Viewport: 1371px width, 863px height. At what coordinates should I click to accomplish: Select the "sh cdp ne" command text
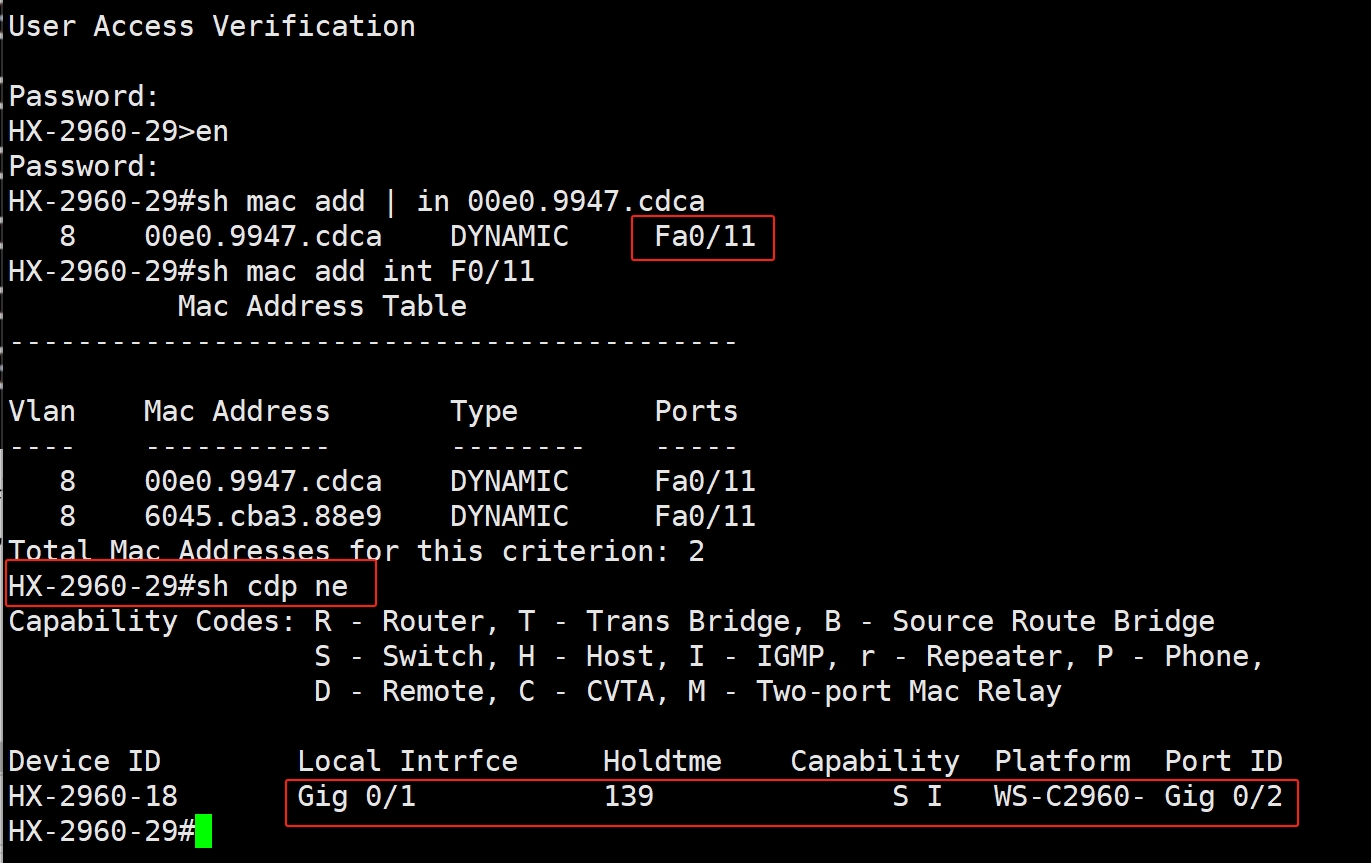(272, 586)
